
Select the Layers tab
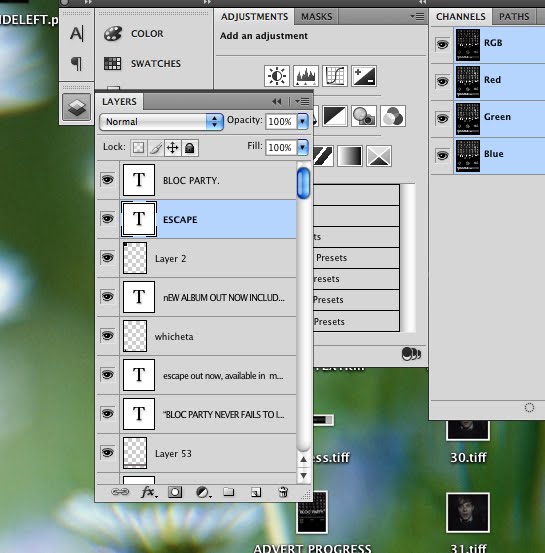pyautogui.click(x=119, y=102)
